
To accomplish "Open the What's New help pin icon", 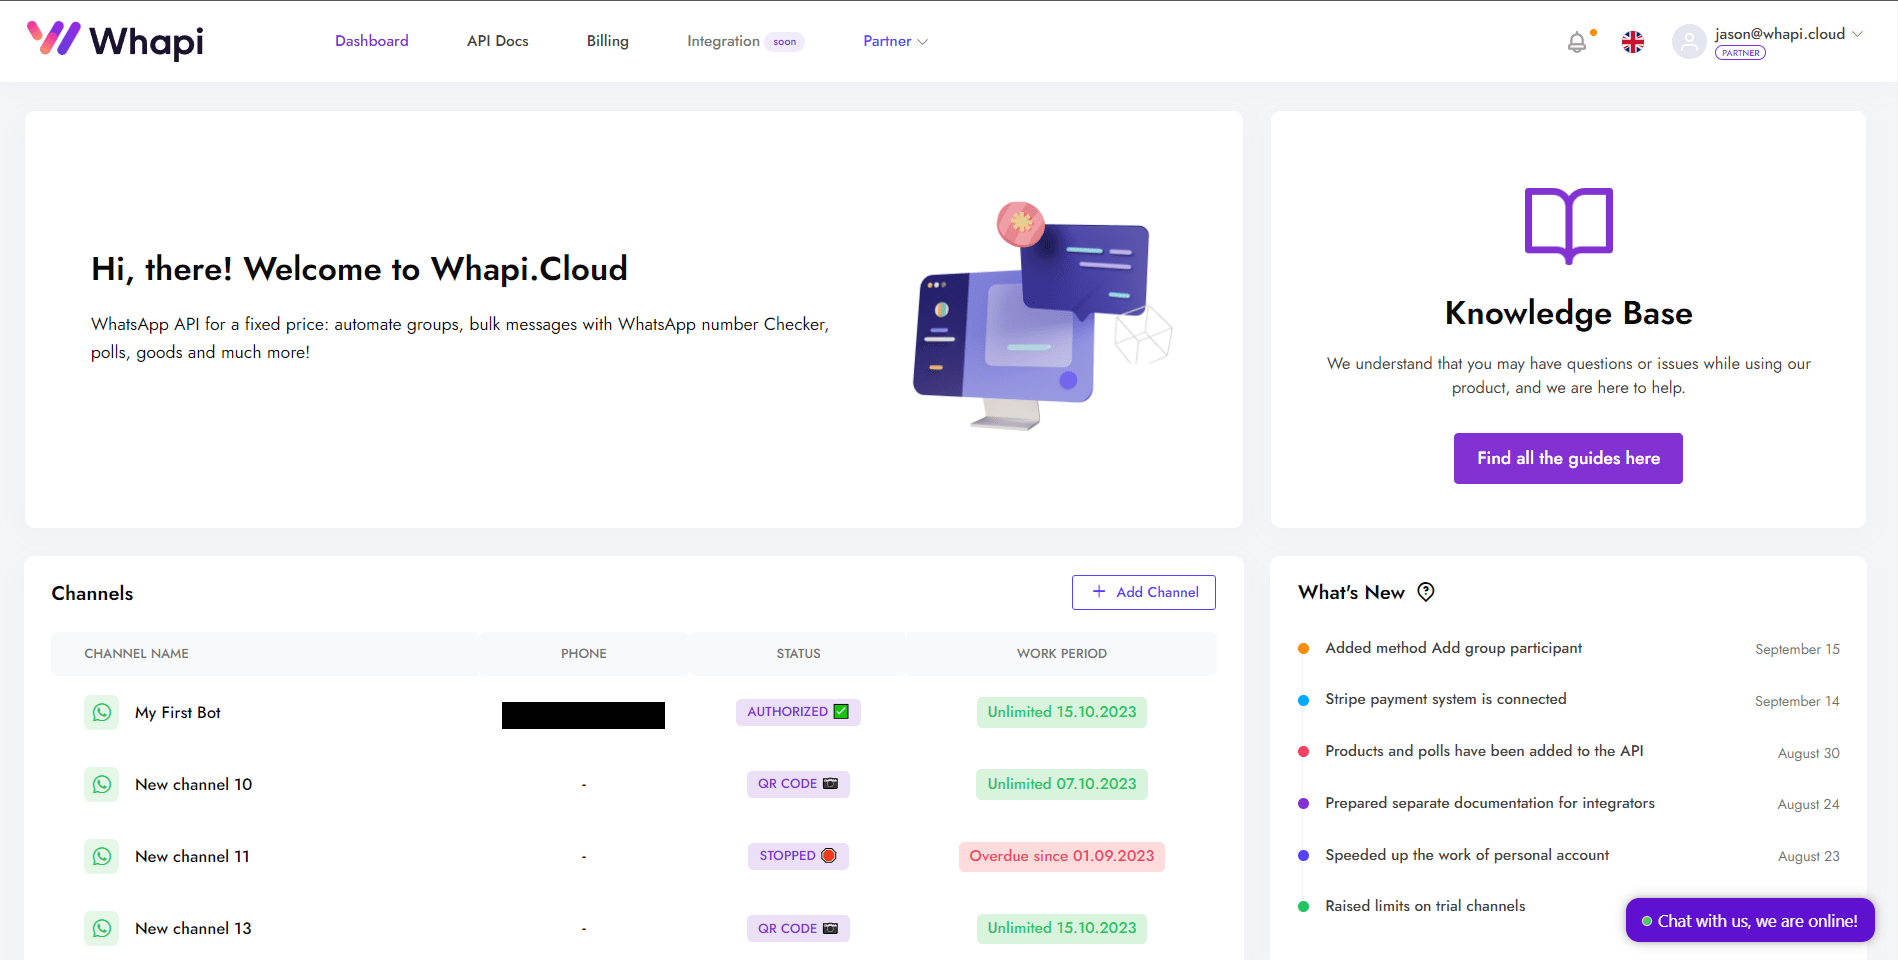I will (1426, 592).
